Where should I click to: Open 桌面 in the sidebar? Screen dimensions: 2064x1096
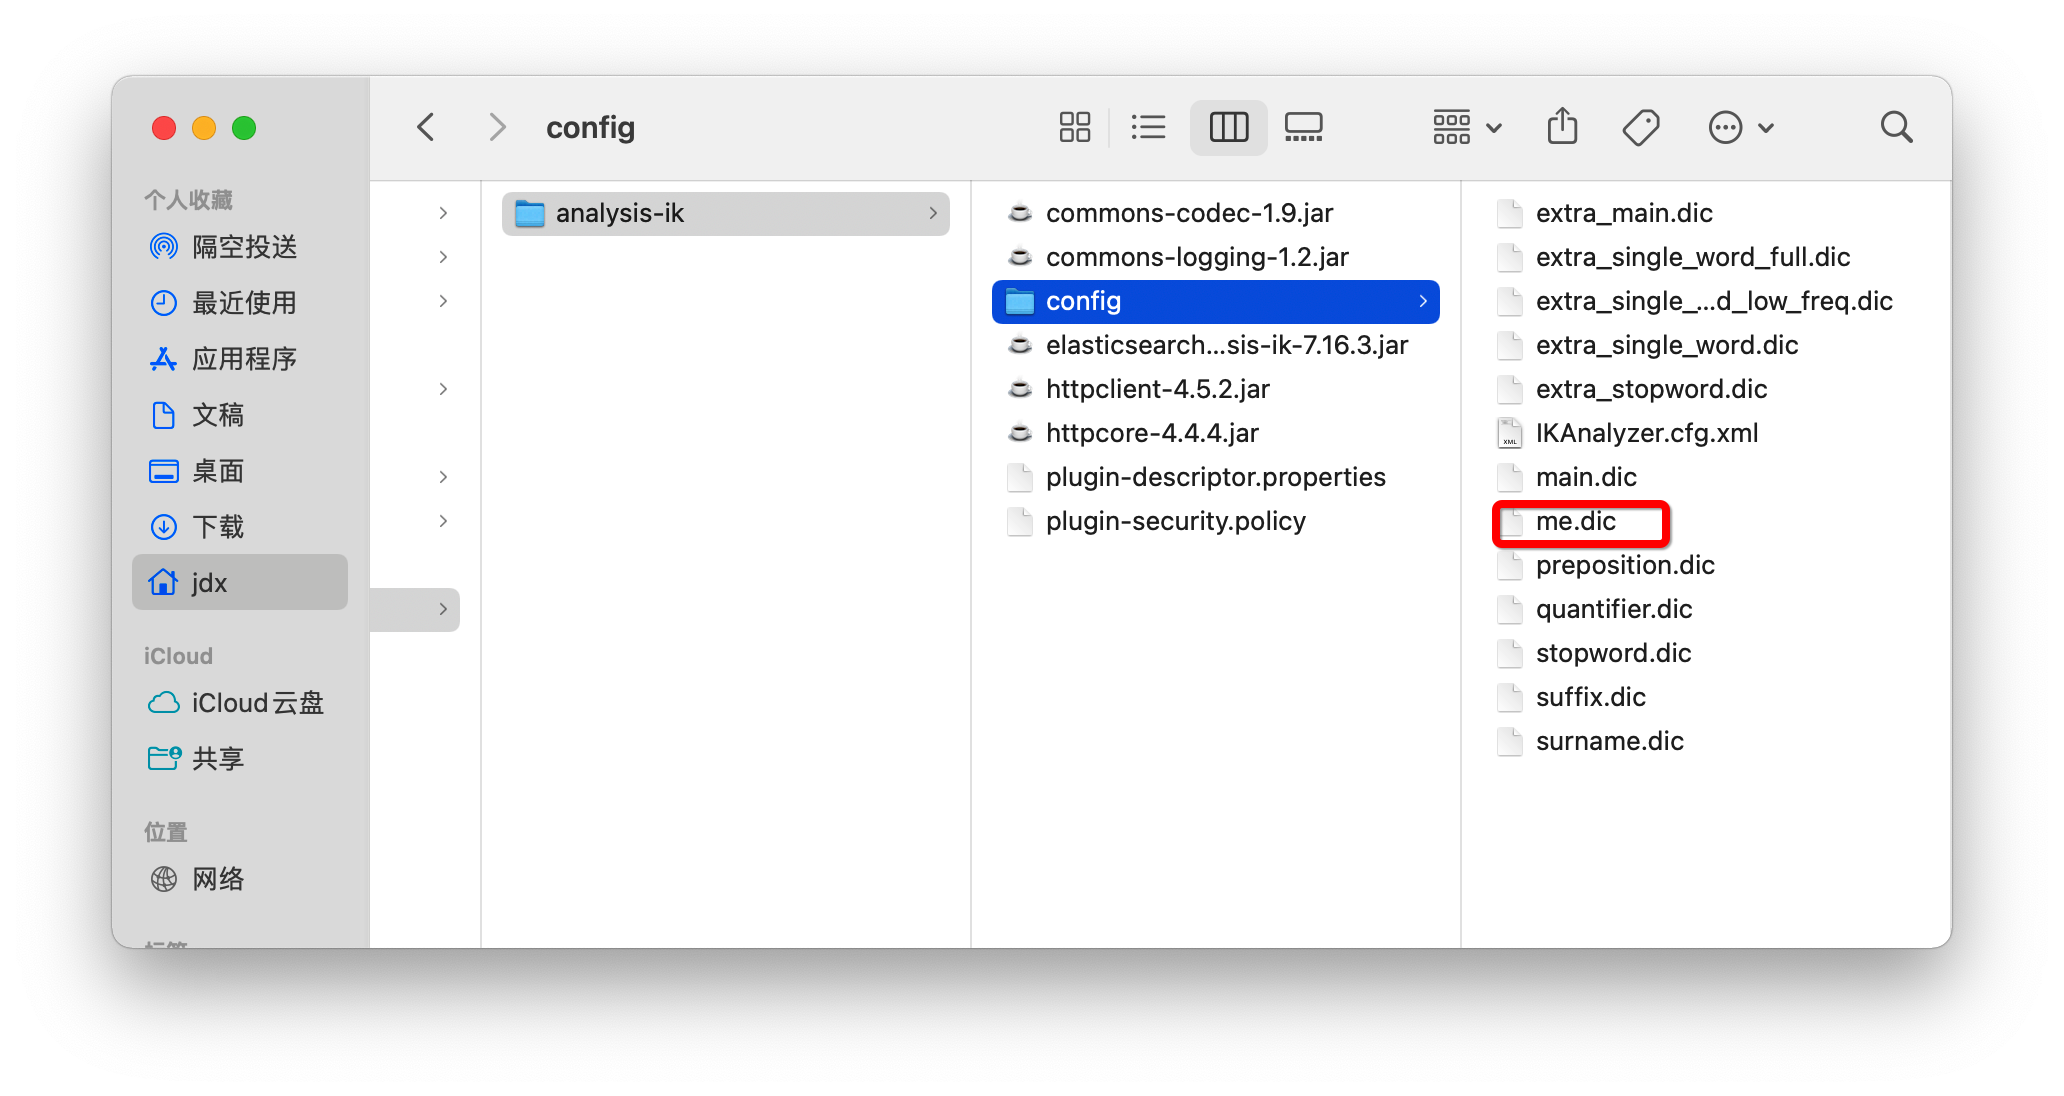point(240,471)
